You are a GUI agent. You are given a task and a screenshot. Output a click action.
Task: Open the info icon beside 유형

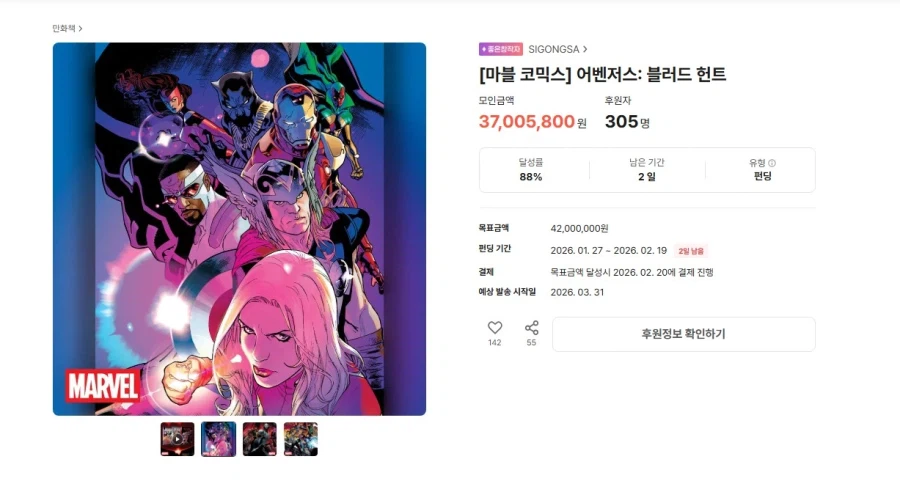pos(772,163)
